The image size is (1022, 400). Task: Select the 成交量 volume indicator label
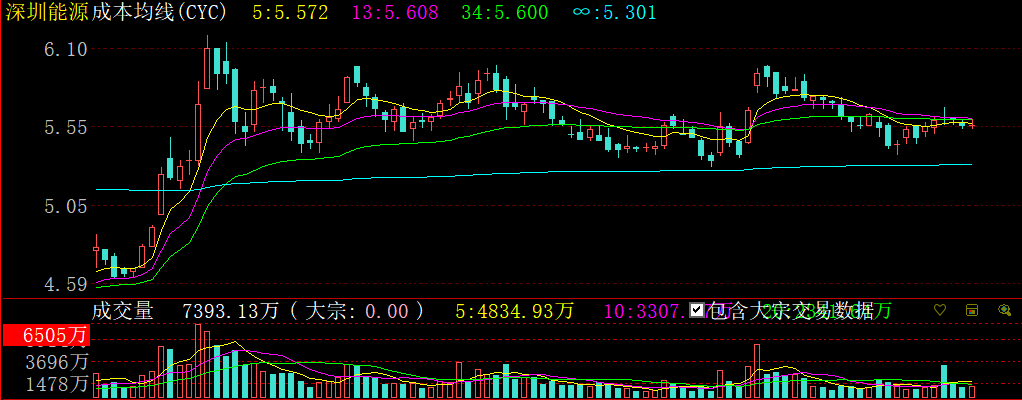[123, 311]
